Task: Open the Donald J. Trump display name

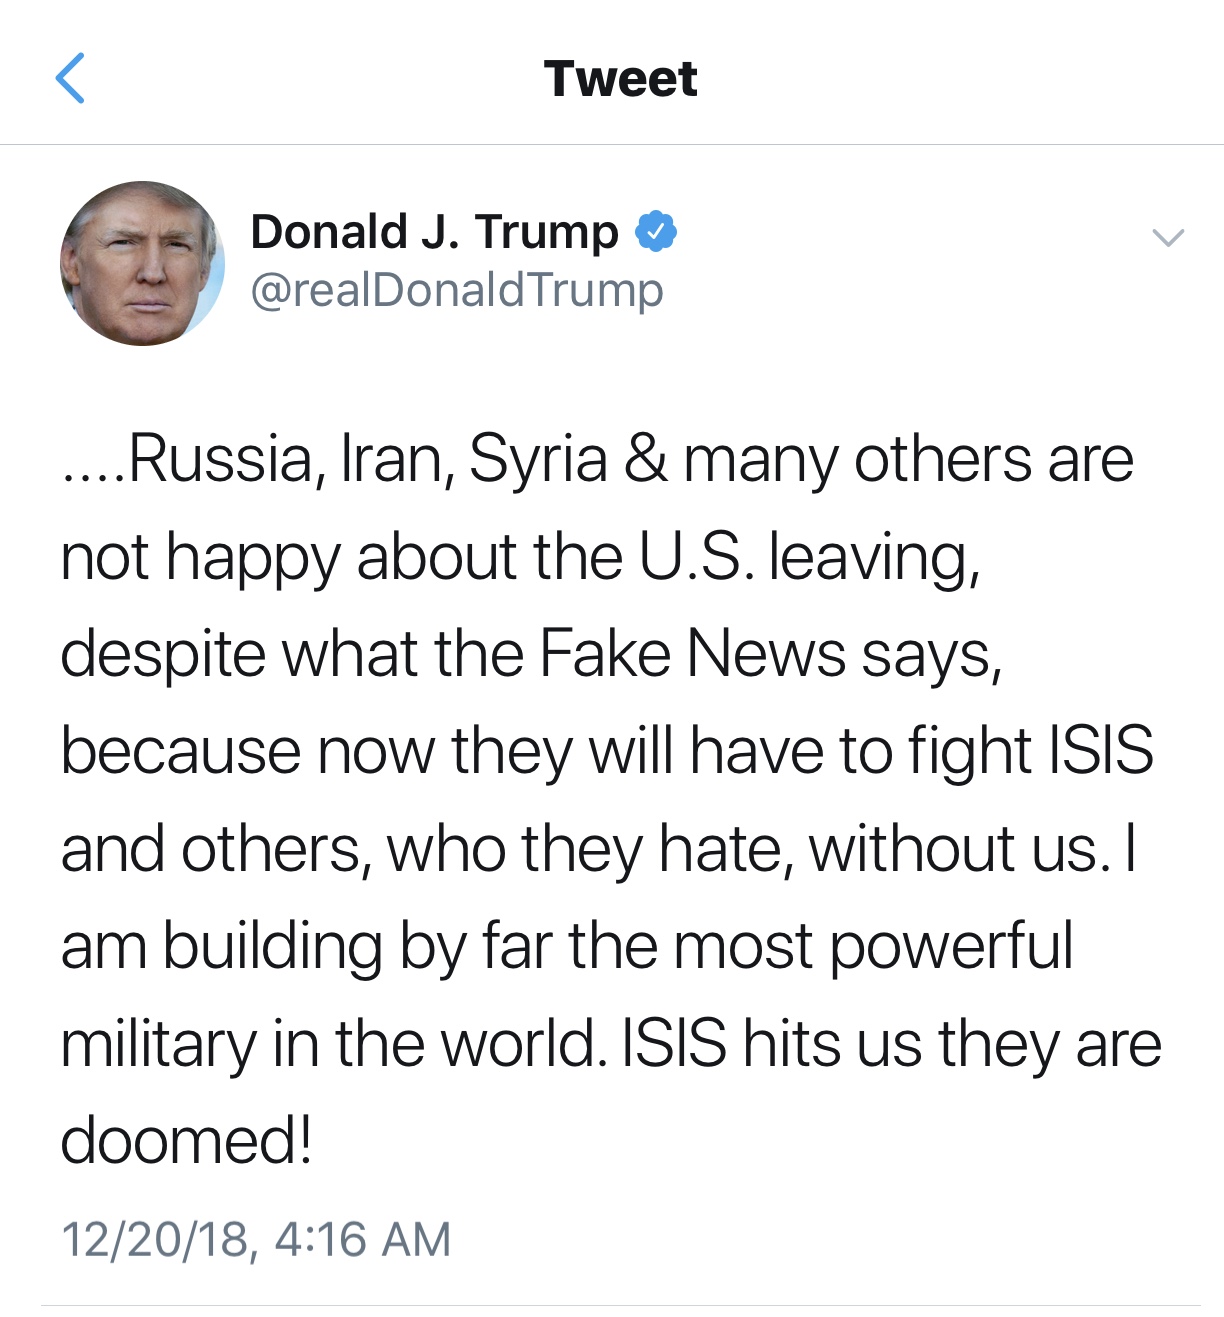Action: (434, 232)
